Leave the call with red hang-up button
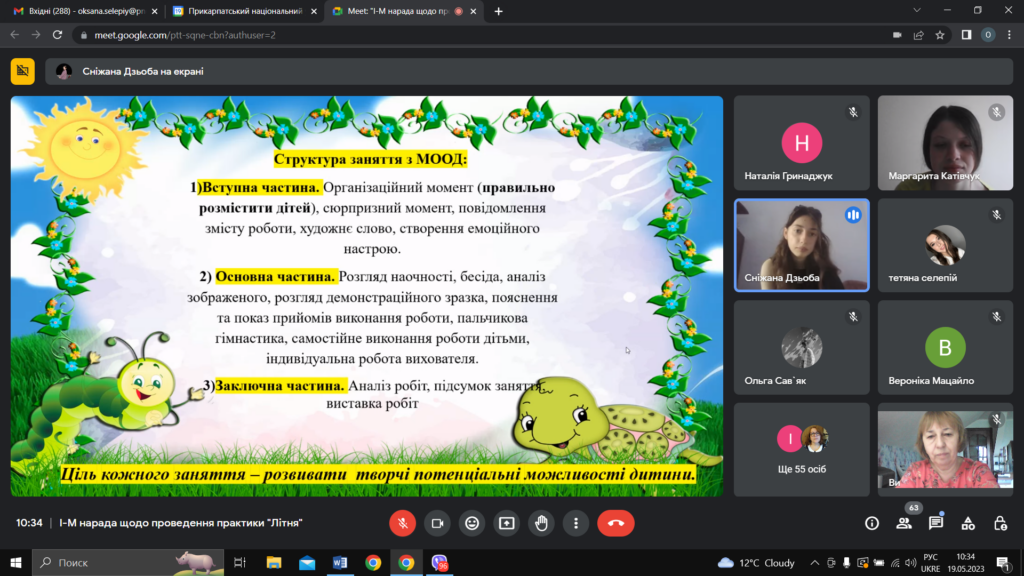The image size is (1024, 576). [616, 523]
